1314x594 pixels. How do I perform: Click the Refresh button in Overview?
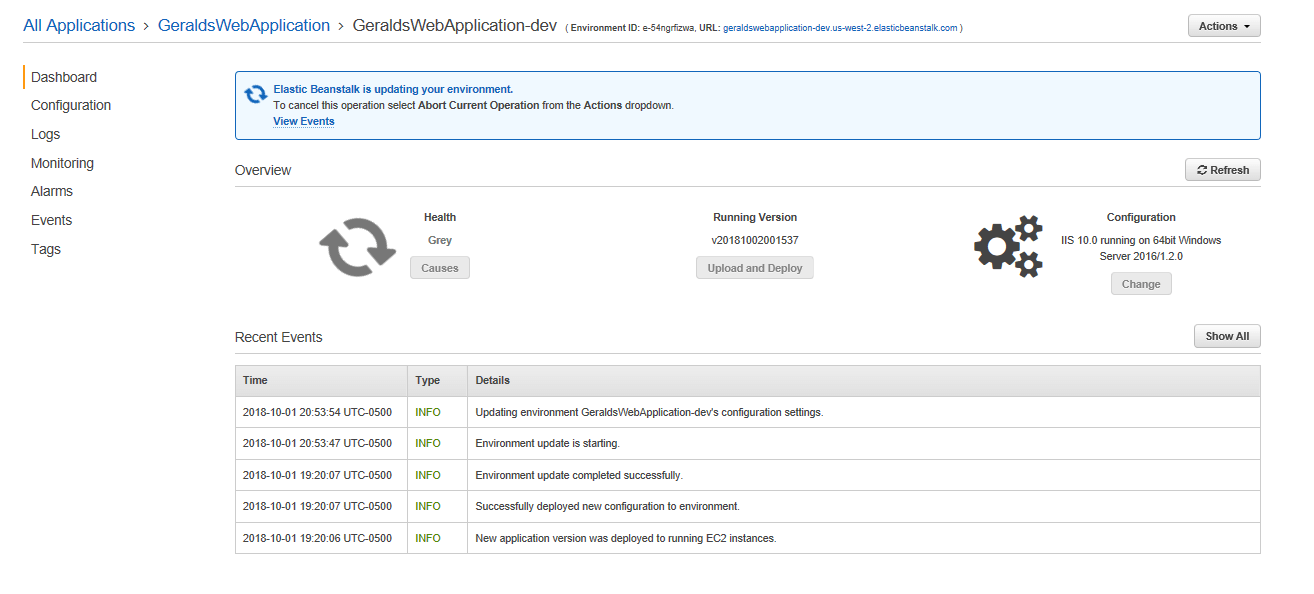(1223, 170)
